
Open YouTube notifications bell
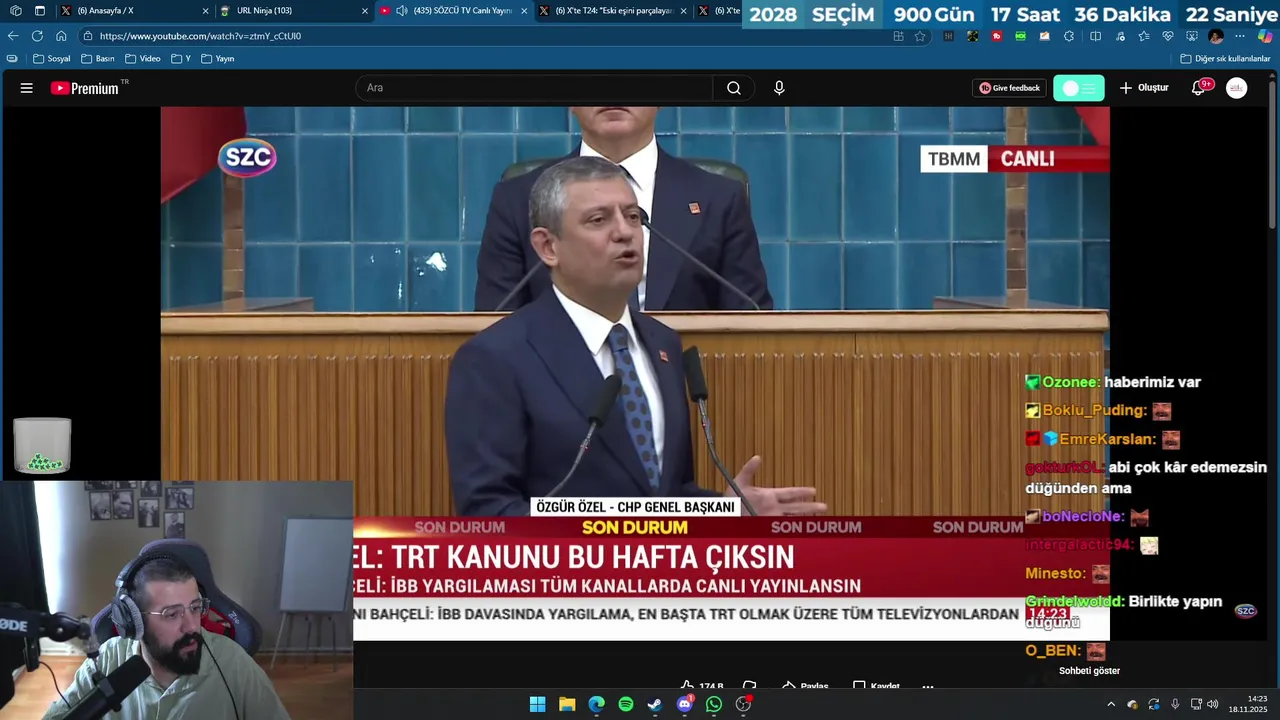pyautogui.click(x=1198, y=88)
